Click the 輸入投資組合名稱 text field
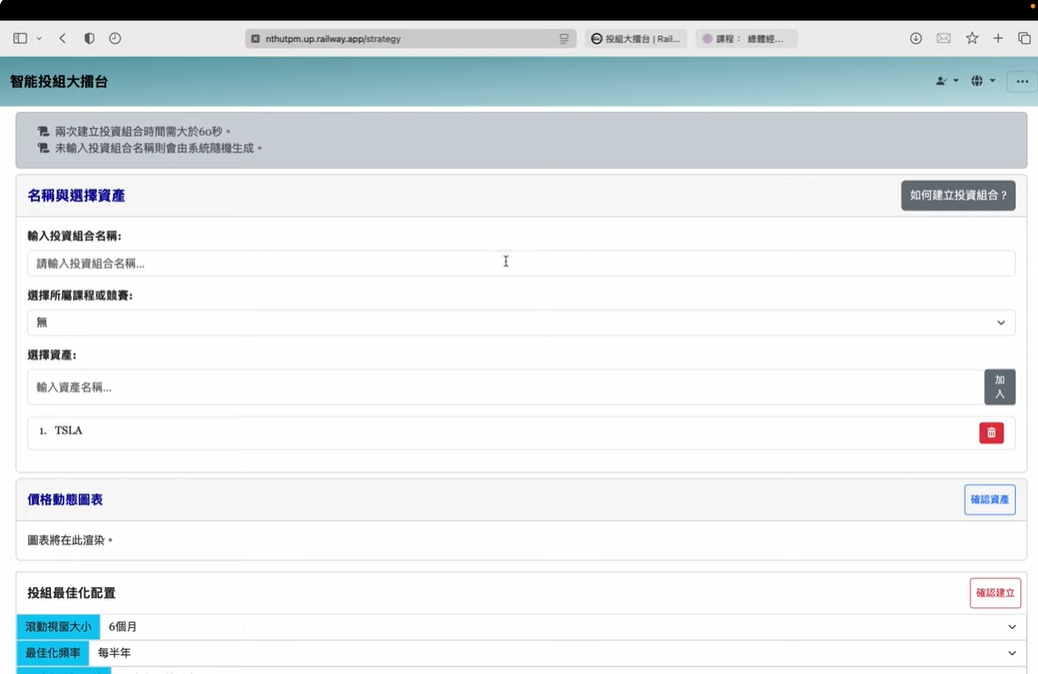 [521, 263]
